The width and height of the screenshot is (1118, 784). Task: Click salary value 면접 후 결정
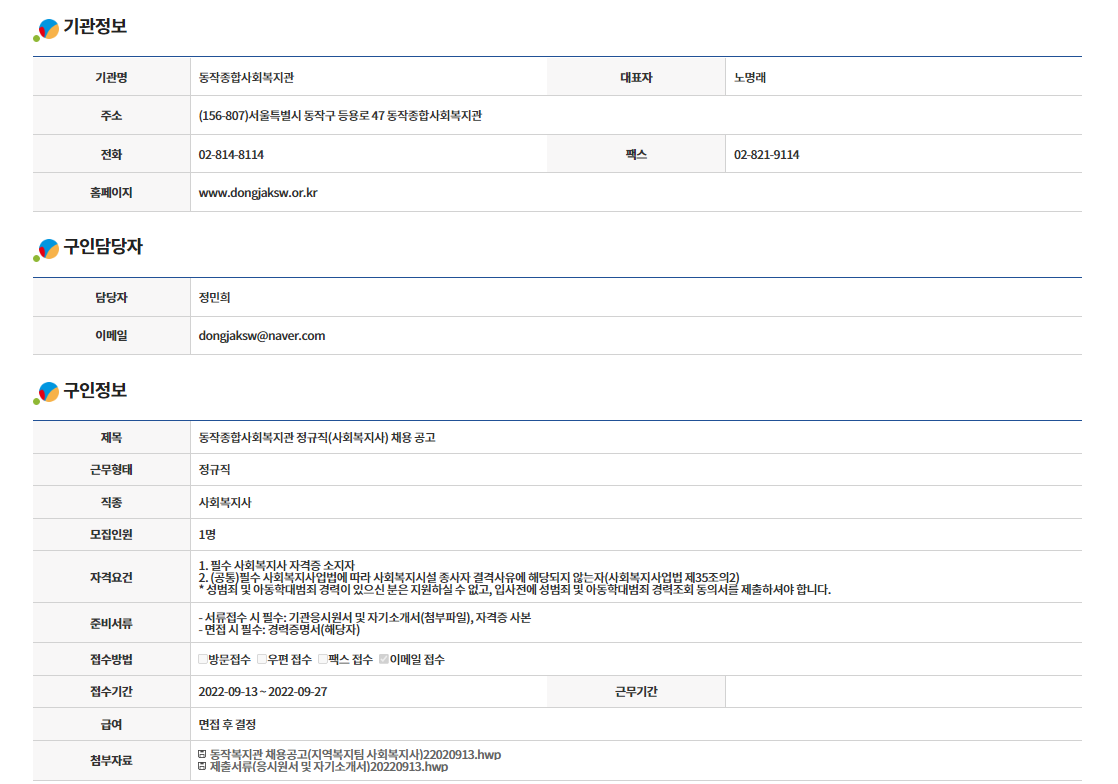227,725
